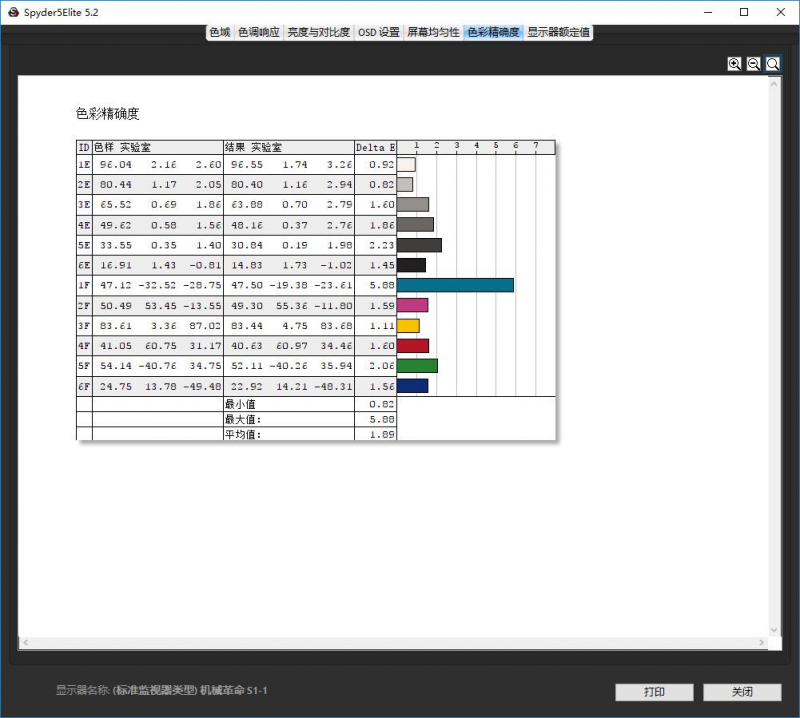This screenshot has width=800, height=718.
Task: Click the vertical scrollbar up arrow
Action: tap(773, 82)
